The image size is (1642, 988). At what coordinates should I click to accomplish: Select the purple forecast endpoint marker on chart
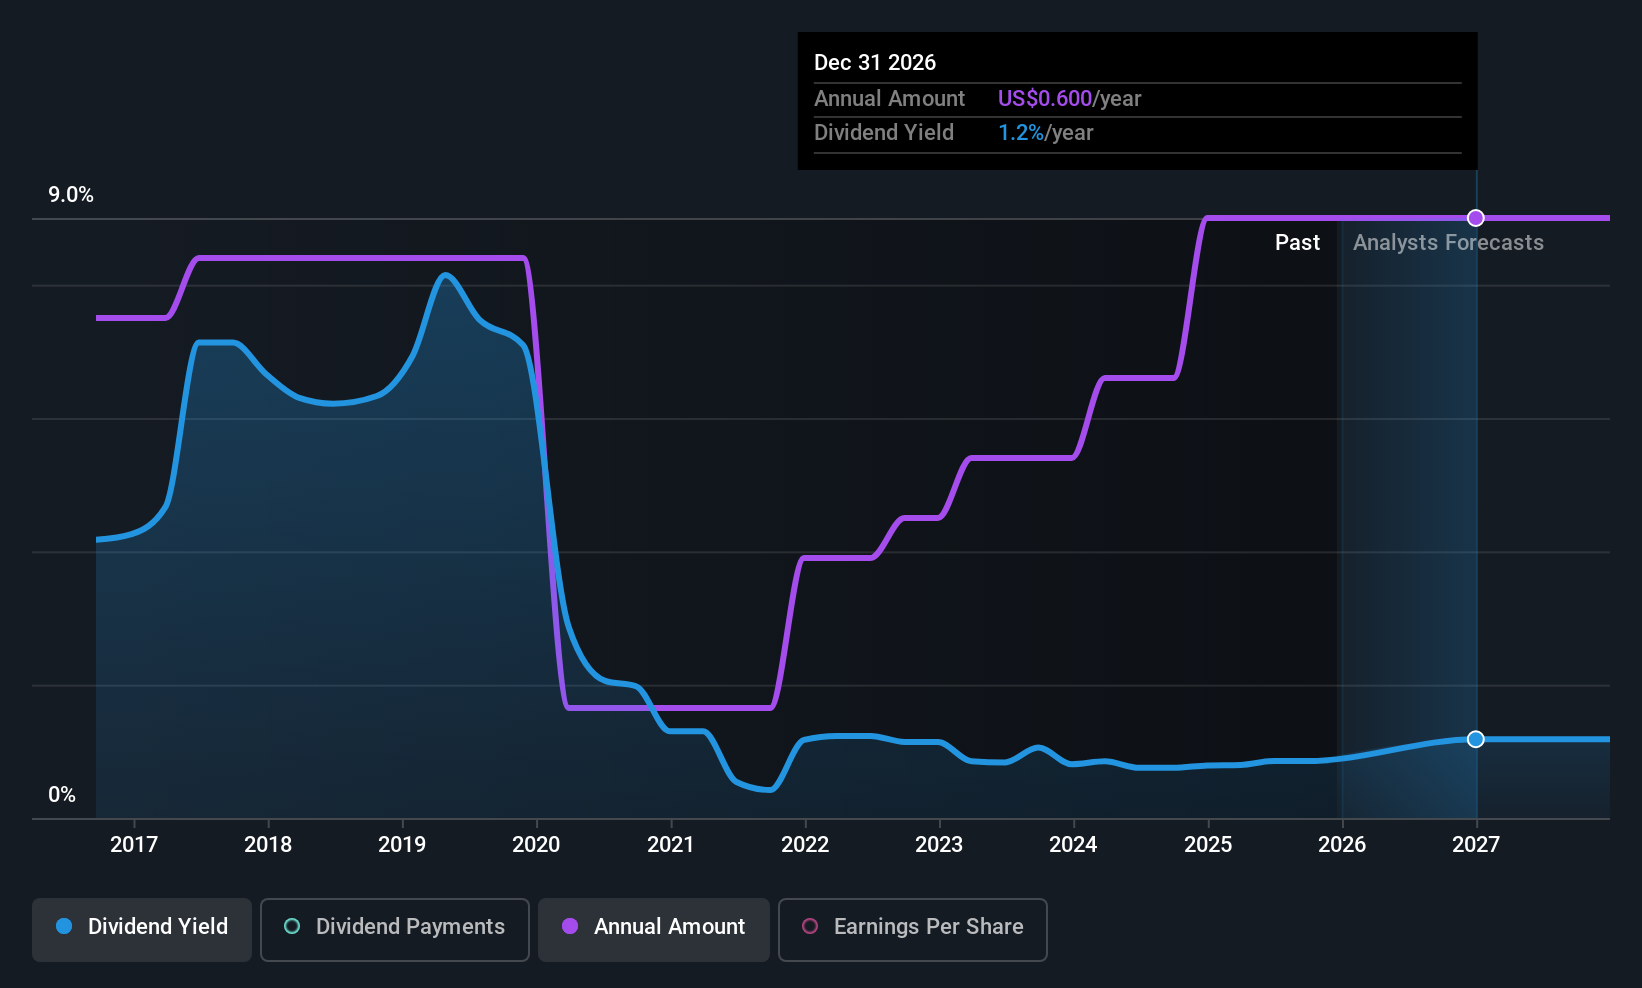[1475, 218]
